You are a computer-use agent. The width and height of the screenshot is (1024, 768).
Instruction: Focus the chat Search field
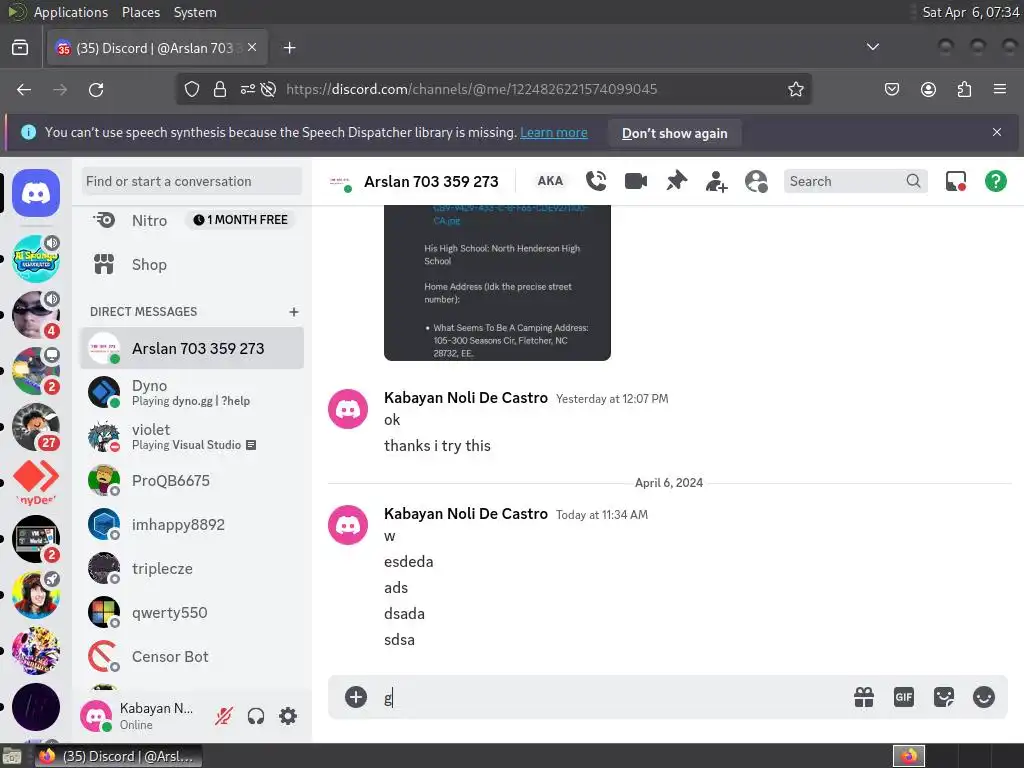click(x=855, y=181)
